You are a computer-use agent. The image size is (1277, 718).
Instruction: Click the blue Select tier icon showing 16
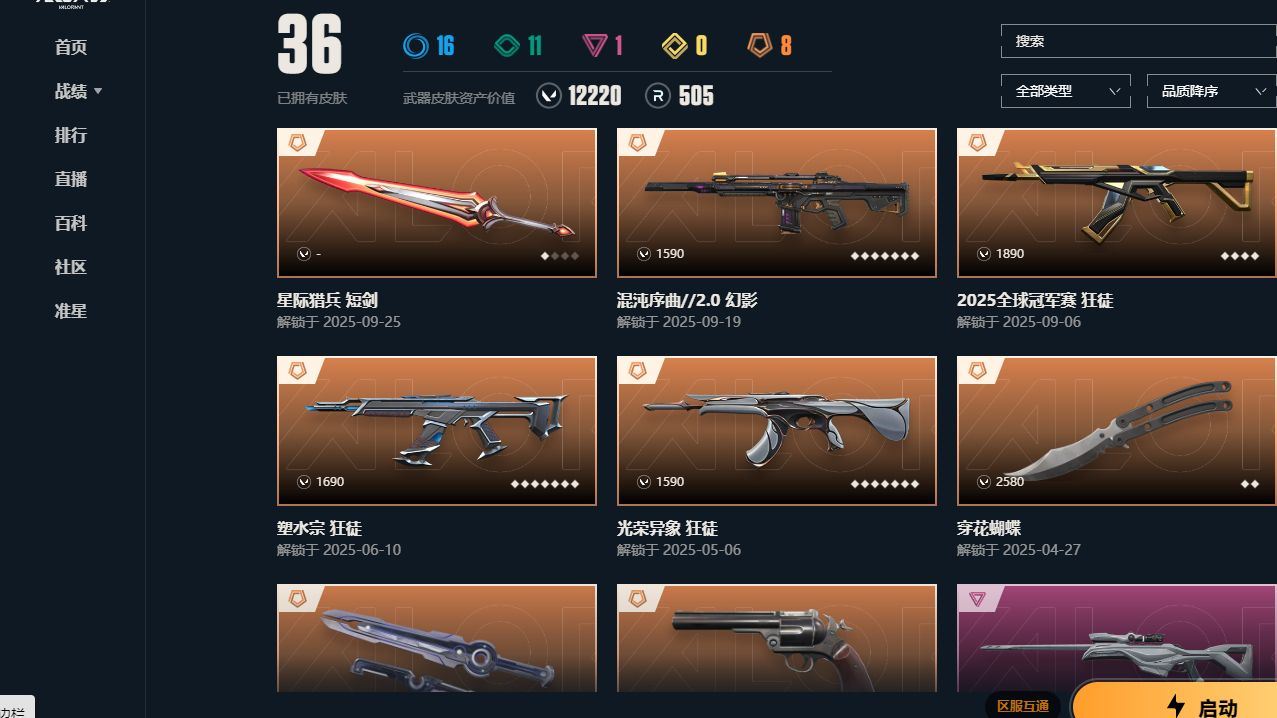pyautogui.click(x=416, y=45)
